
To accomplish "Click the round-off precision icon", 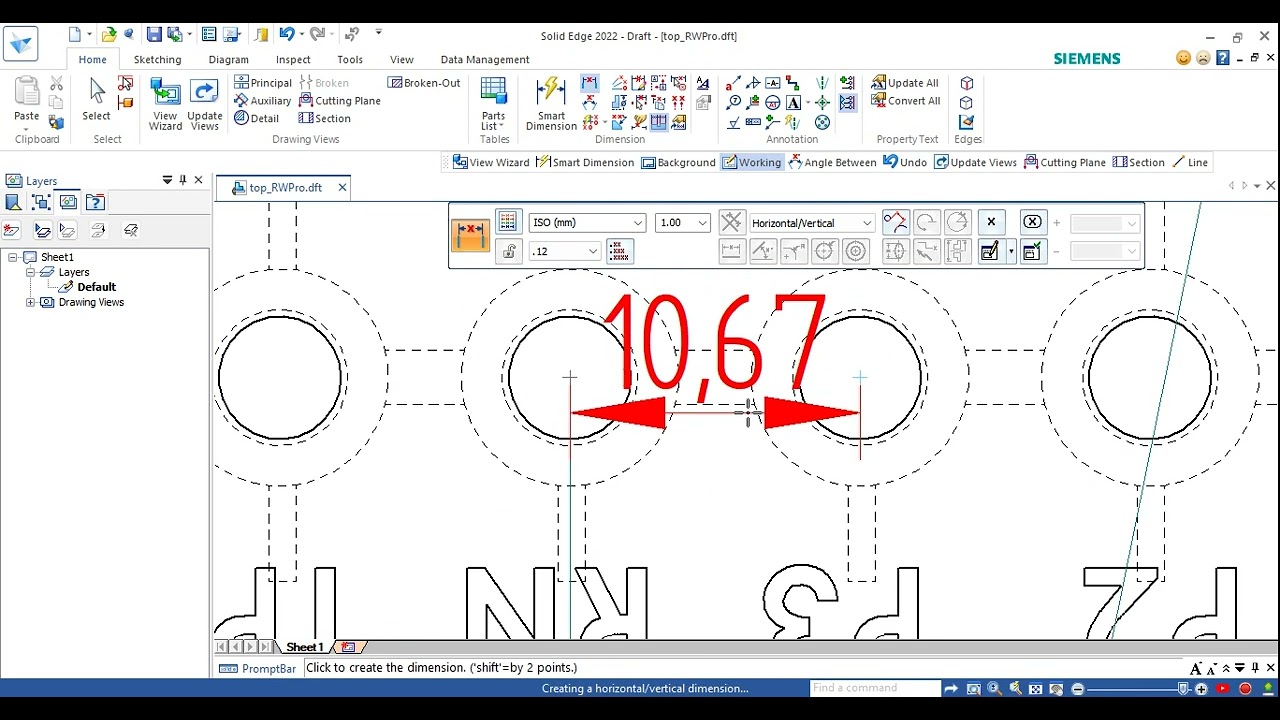I will pyautogui.click(x=620, y=251).
